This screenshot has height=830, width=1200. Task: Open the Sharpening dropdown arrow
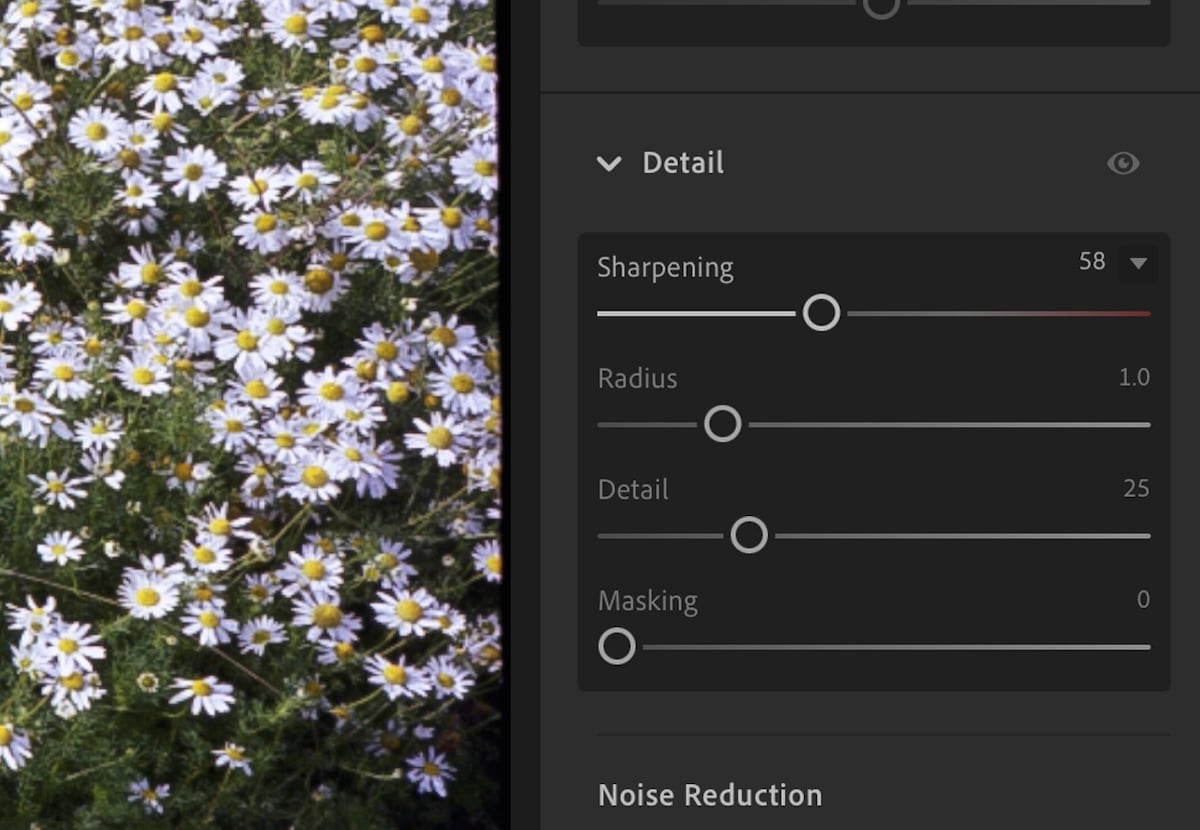coord(1138,263)
